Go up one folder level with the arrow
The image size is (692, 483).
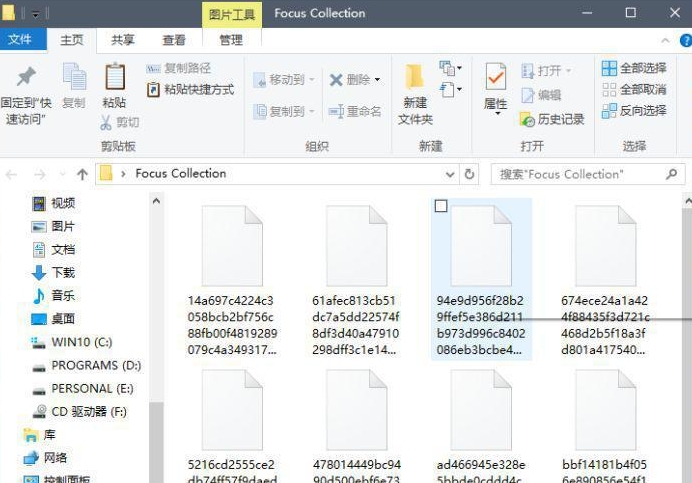pyautogui.click(x=82, y=175)
